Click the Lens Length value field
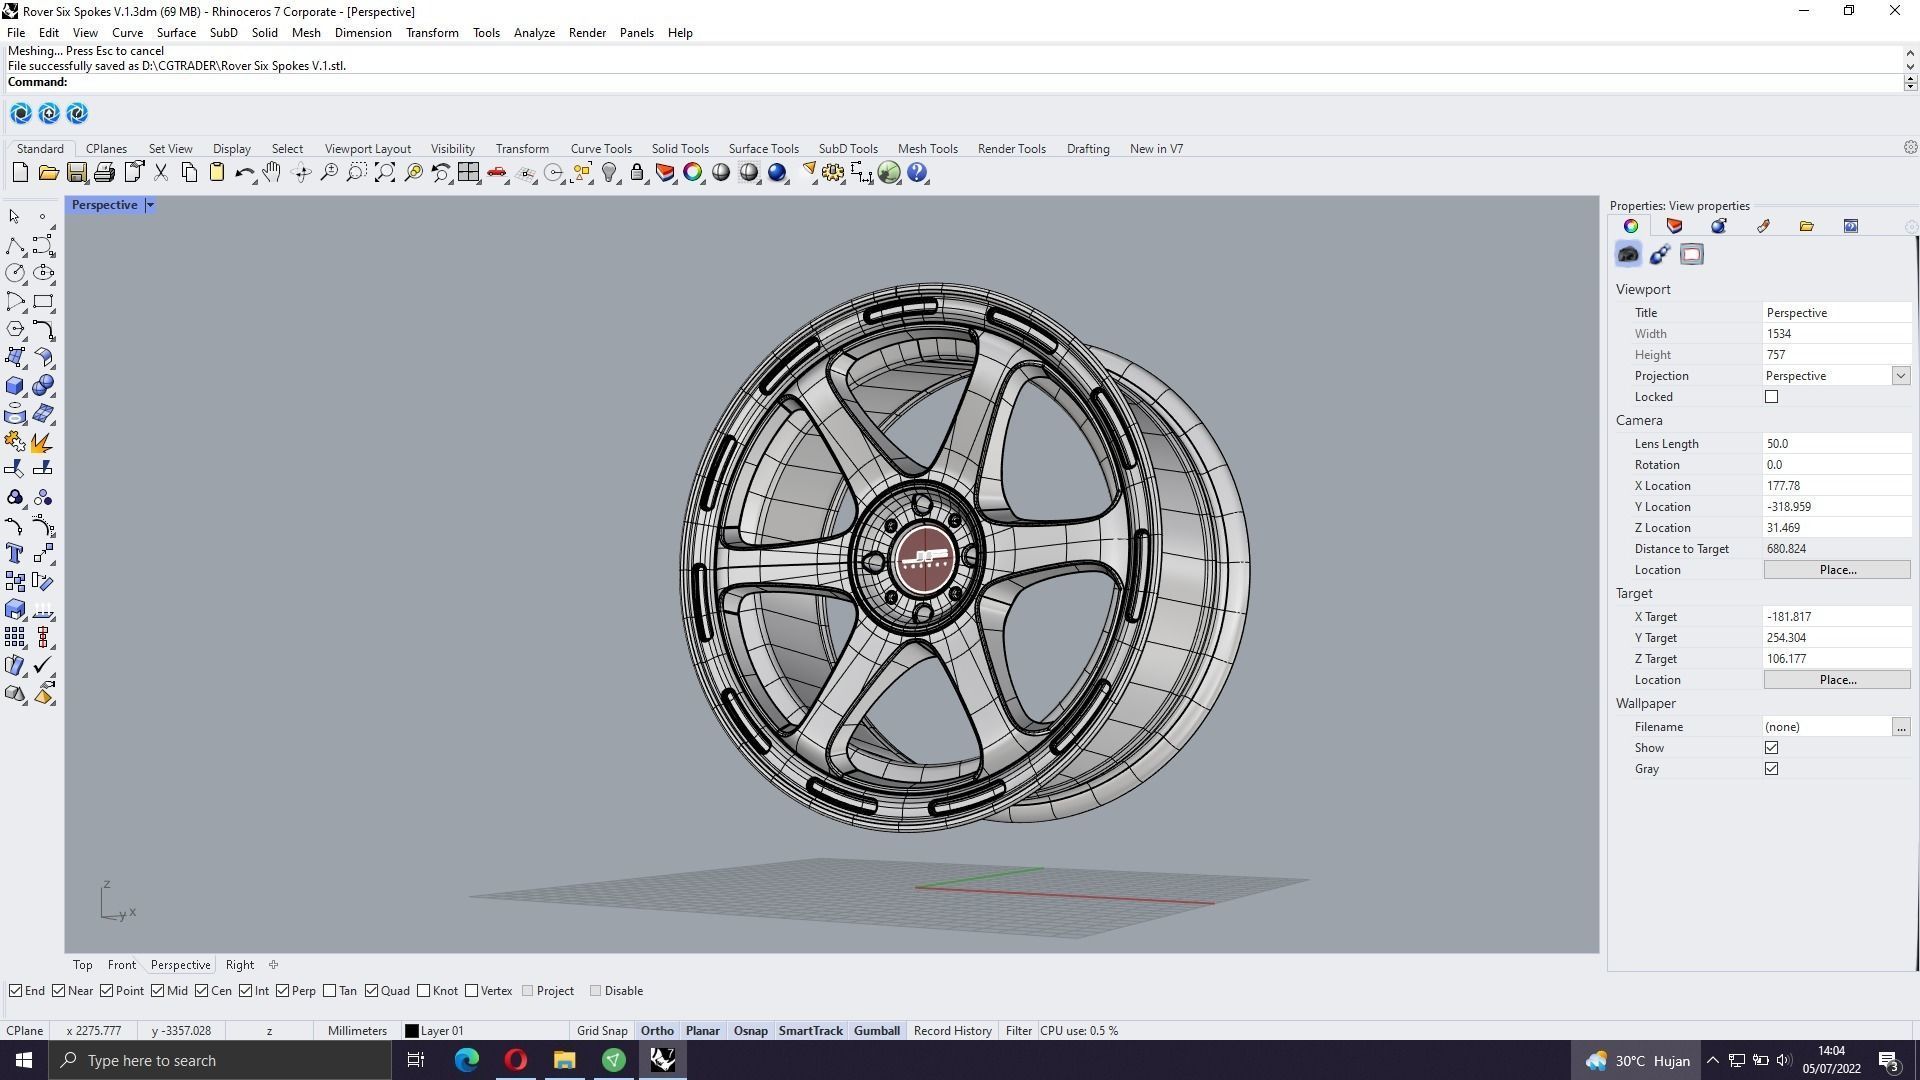This screenshot has width=1920, height=1080. click(x=1836, y=444)
